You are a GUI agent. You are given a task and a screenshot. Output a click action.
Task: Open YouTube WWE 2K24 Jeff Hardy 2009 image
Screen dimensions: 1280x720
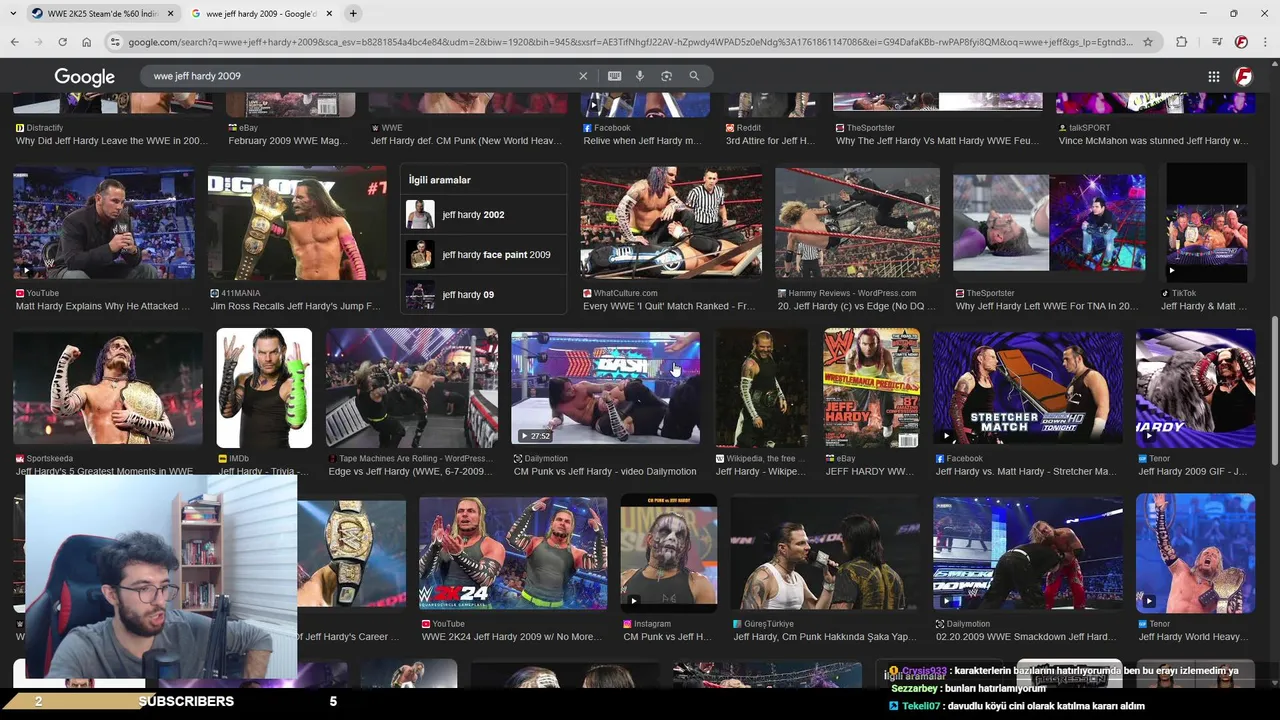pos(513,553)
